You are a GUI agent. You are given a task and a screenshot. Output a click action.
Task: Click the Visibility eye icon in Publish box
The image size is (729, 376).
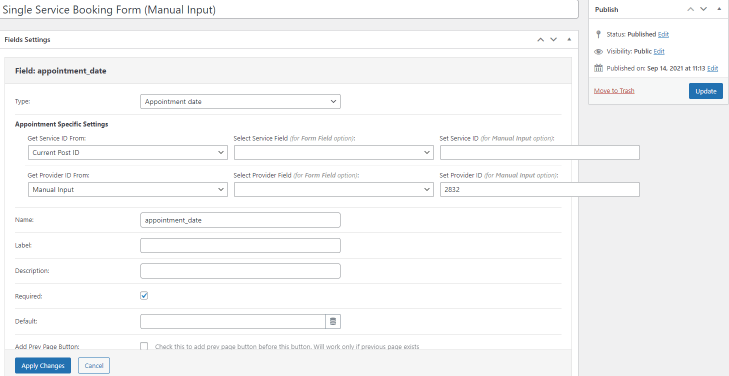(x=598, y=52)
